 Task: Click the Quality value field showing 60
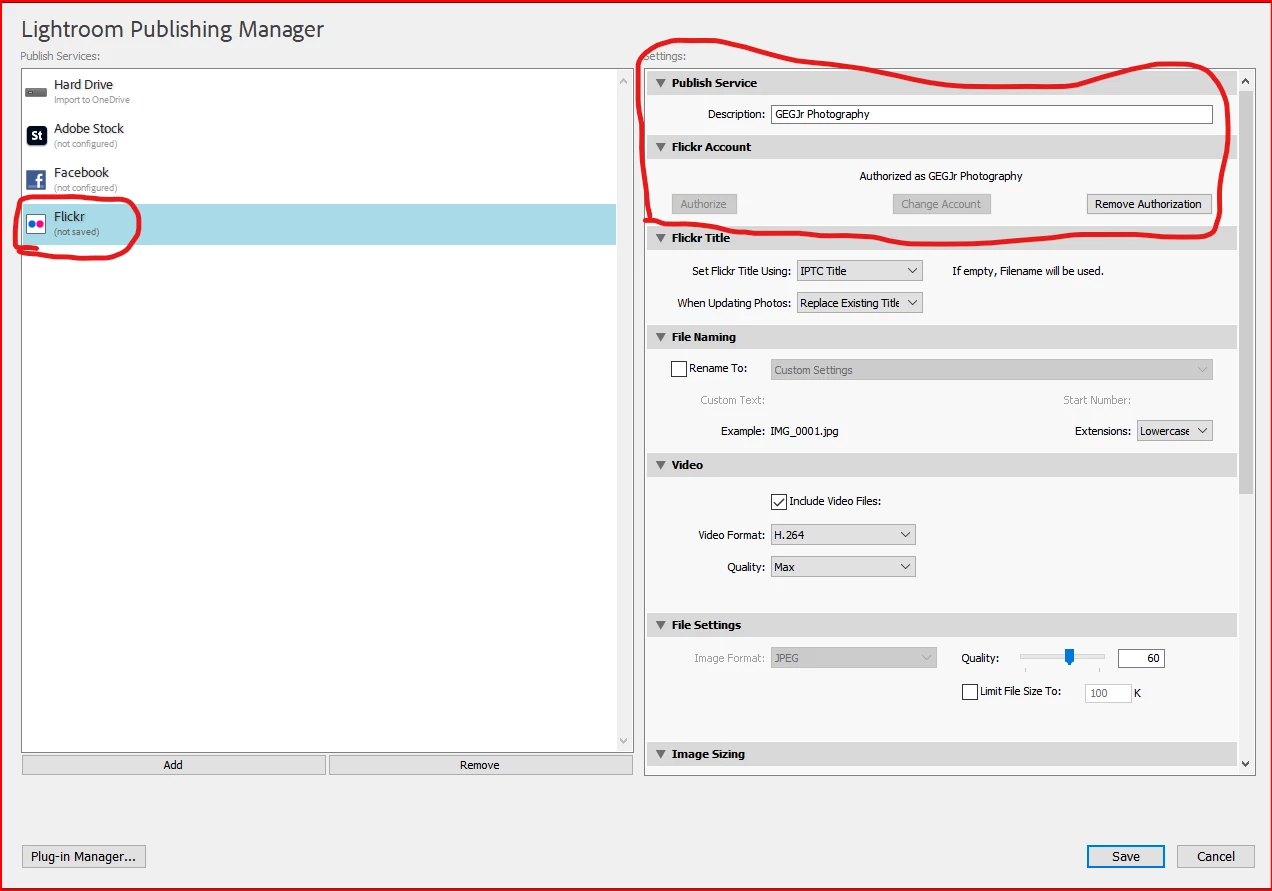pos(1141,658)
